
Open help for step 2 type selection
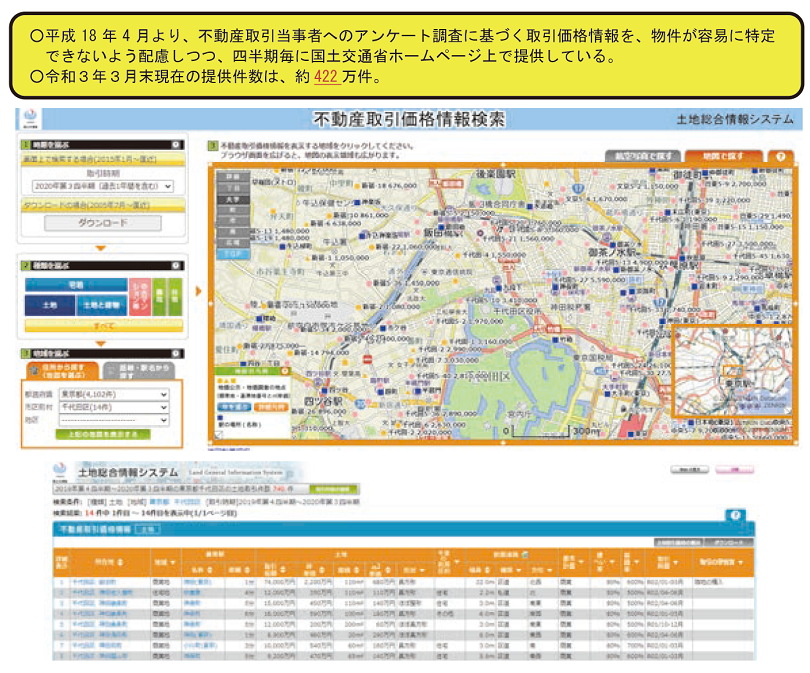tap(176, 265)
